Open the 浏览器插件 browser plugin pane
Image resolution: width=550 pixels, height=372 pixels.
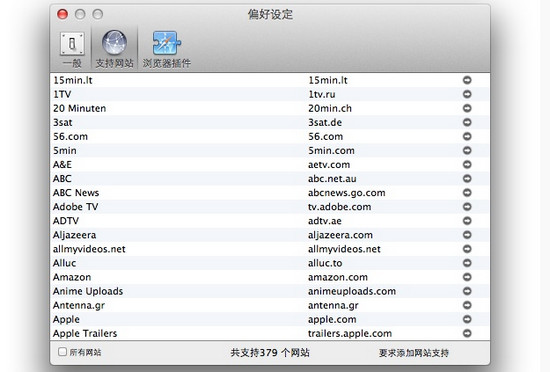(x=167, y=49)
